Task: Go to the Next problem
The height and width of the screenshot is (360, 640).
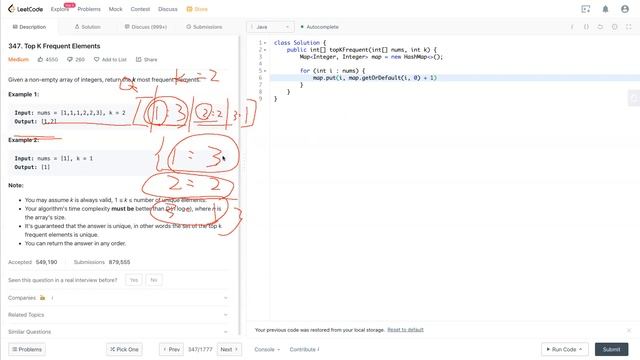Action: point(229,349)
